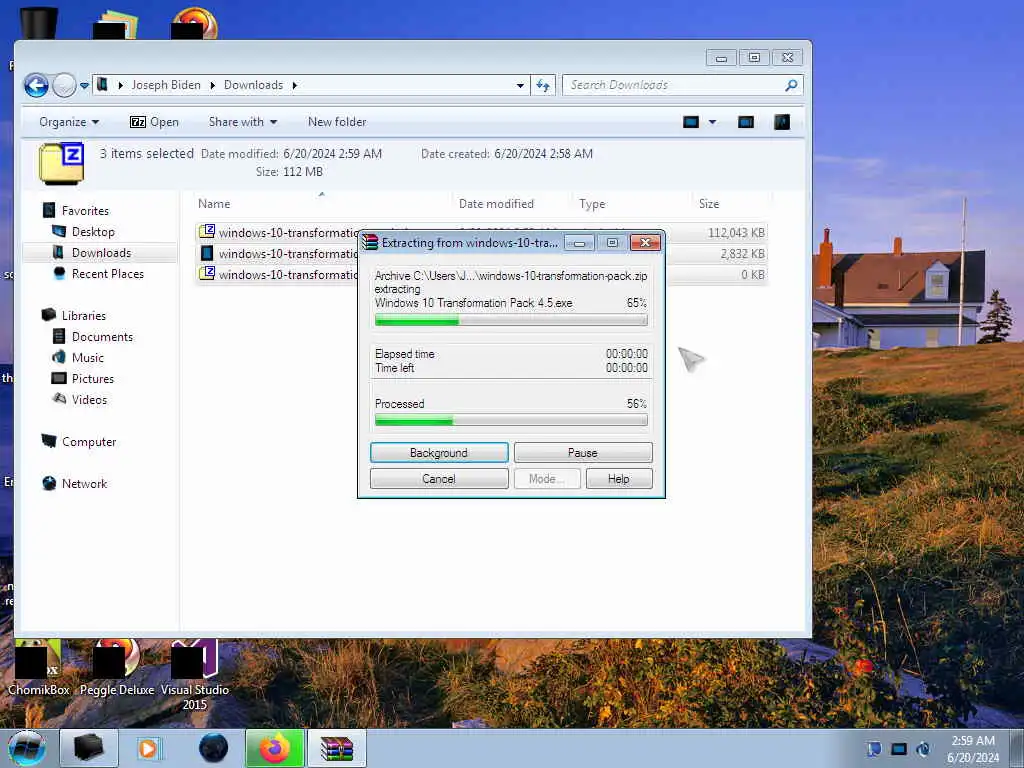Click the Explorer help icon
The width and height of the screenshot is (1024, 768).
point(782,122)
